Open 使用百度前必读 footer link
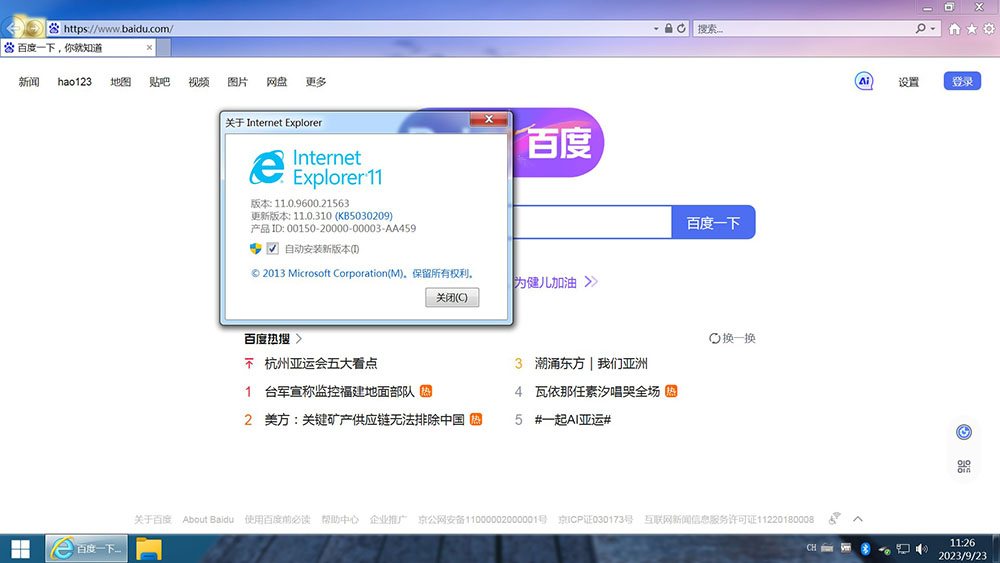 277,520
